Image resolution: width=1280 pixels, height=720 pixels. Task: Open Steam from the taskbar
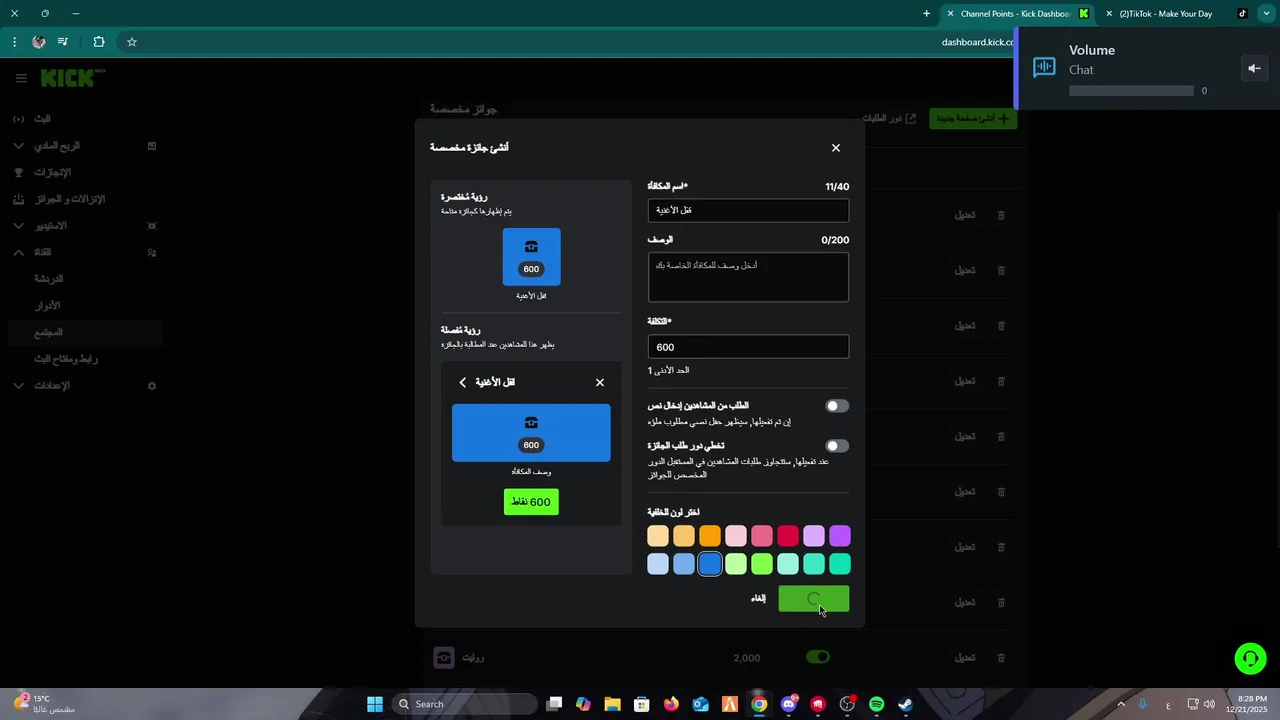click(x=906, y=704)
